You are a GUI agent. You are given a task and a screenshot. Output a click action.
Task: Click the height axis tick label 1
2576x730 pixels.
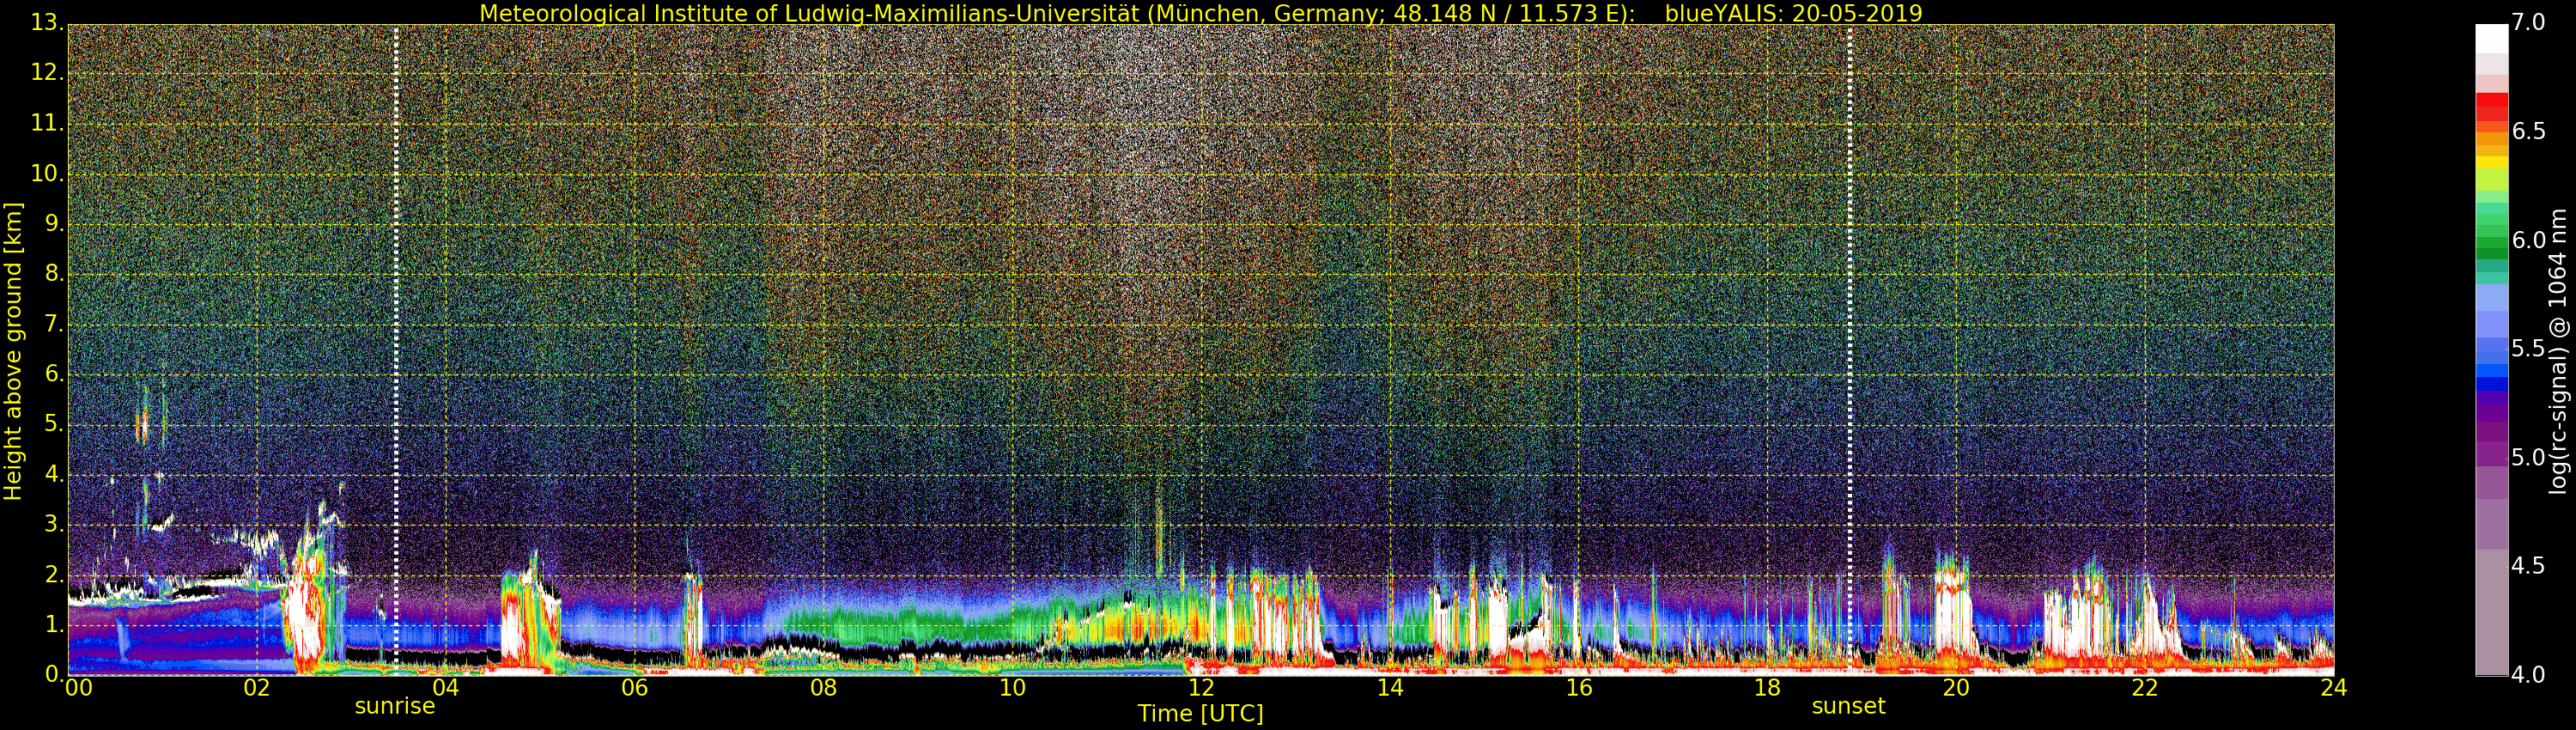point(53,625)
